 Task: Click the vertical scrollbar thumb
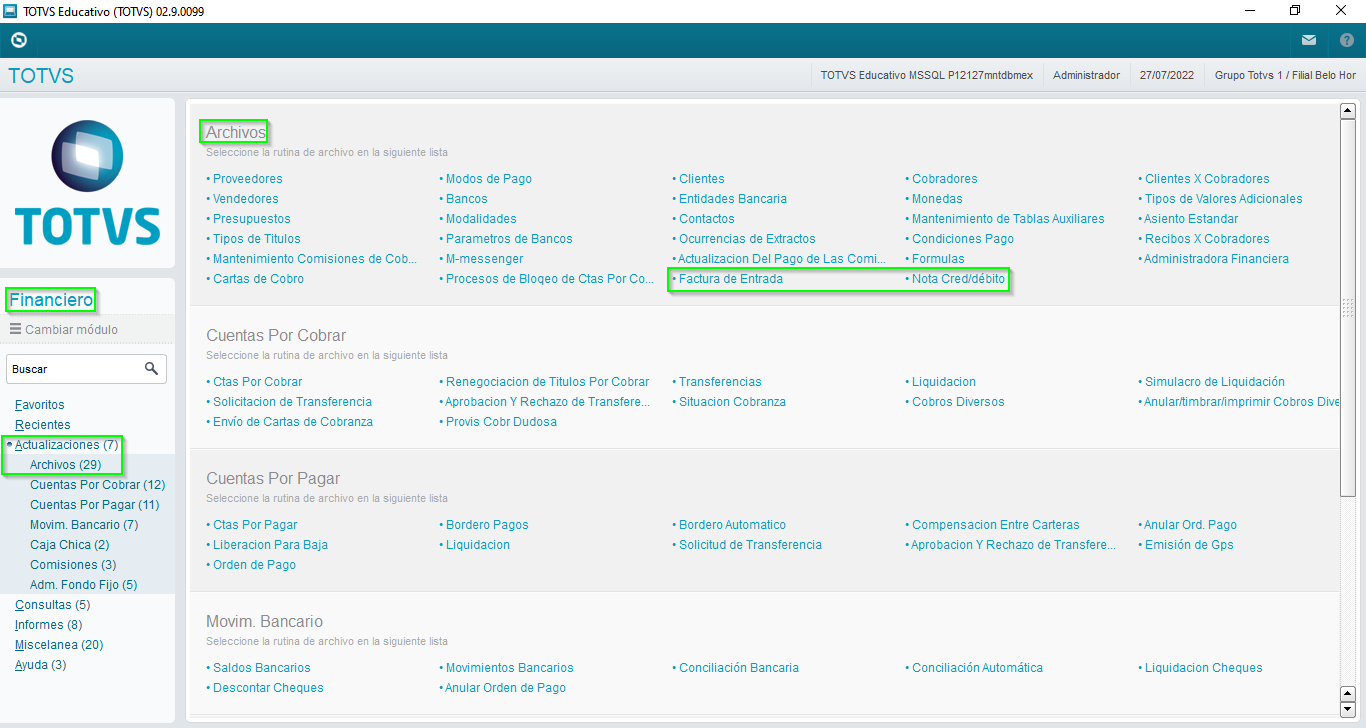(1347, 308)
